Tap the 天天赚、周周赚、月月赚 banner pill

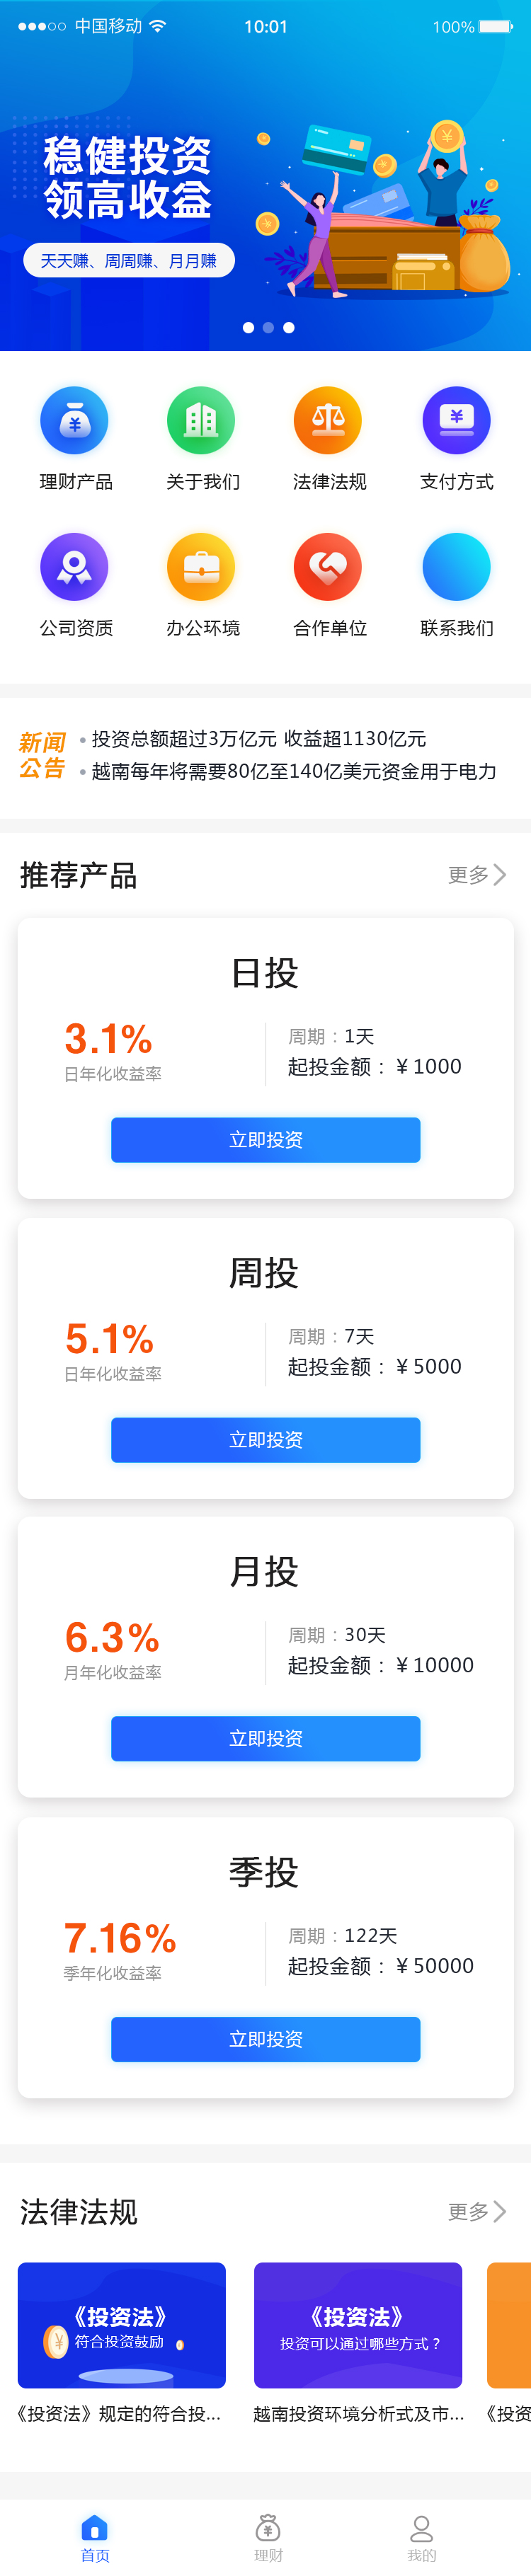129,261
